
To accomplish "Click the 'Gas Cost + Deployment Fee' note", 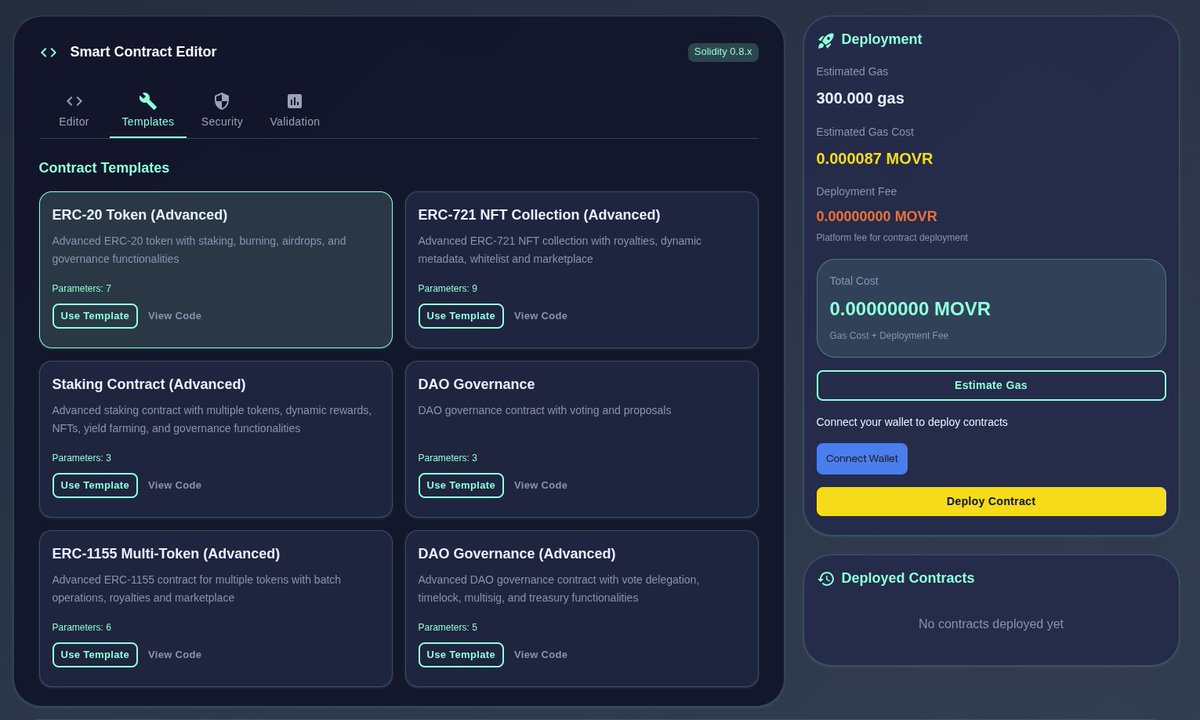I will 889,336.
